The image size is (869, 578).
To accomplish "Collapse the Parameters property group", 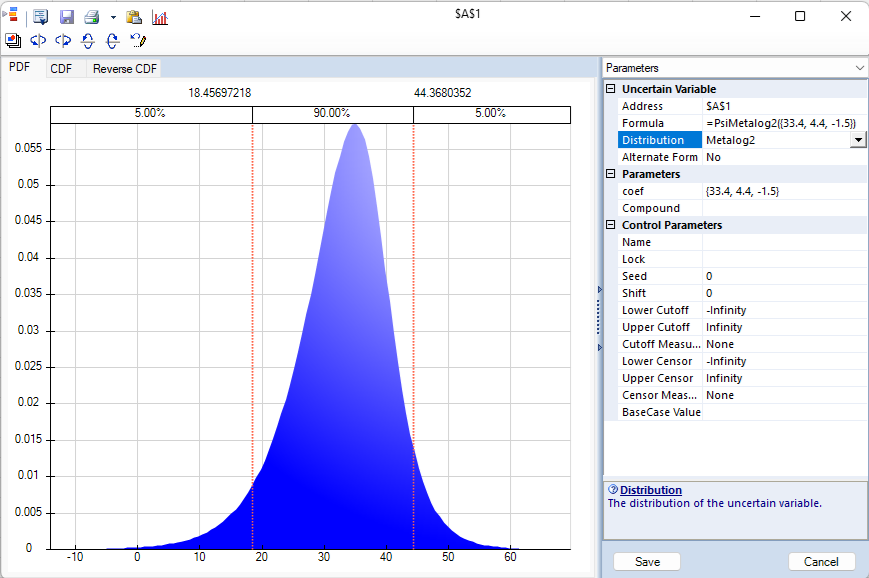I will tap(611, 174).
